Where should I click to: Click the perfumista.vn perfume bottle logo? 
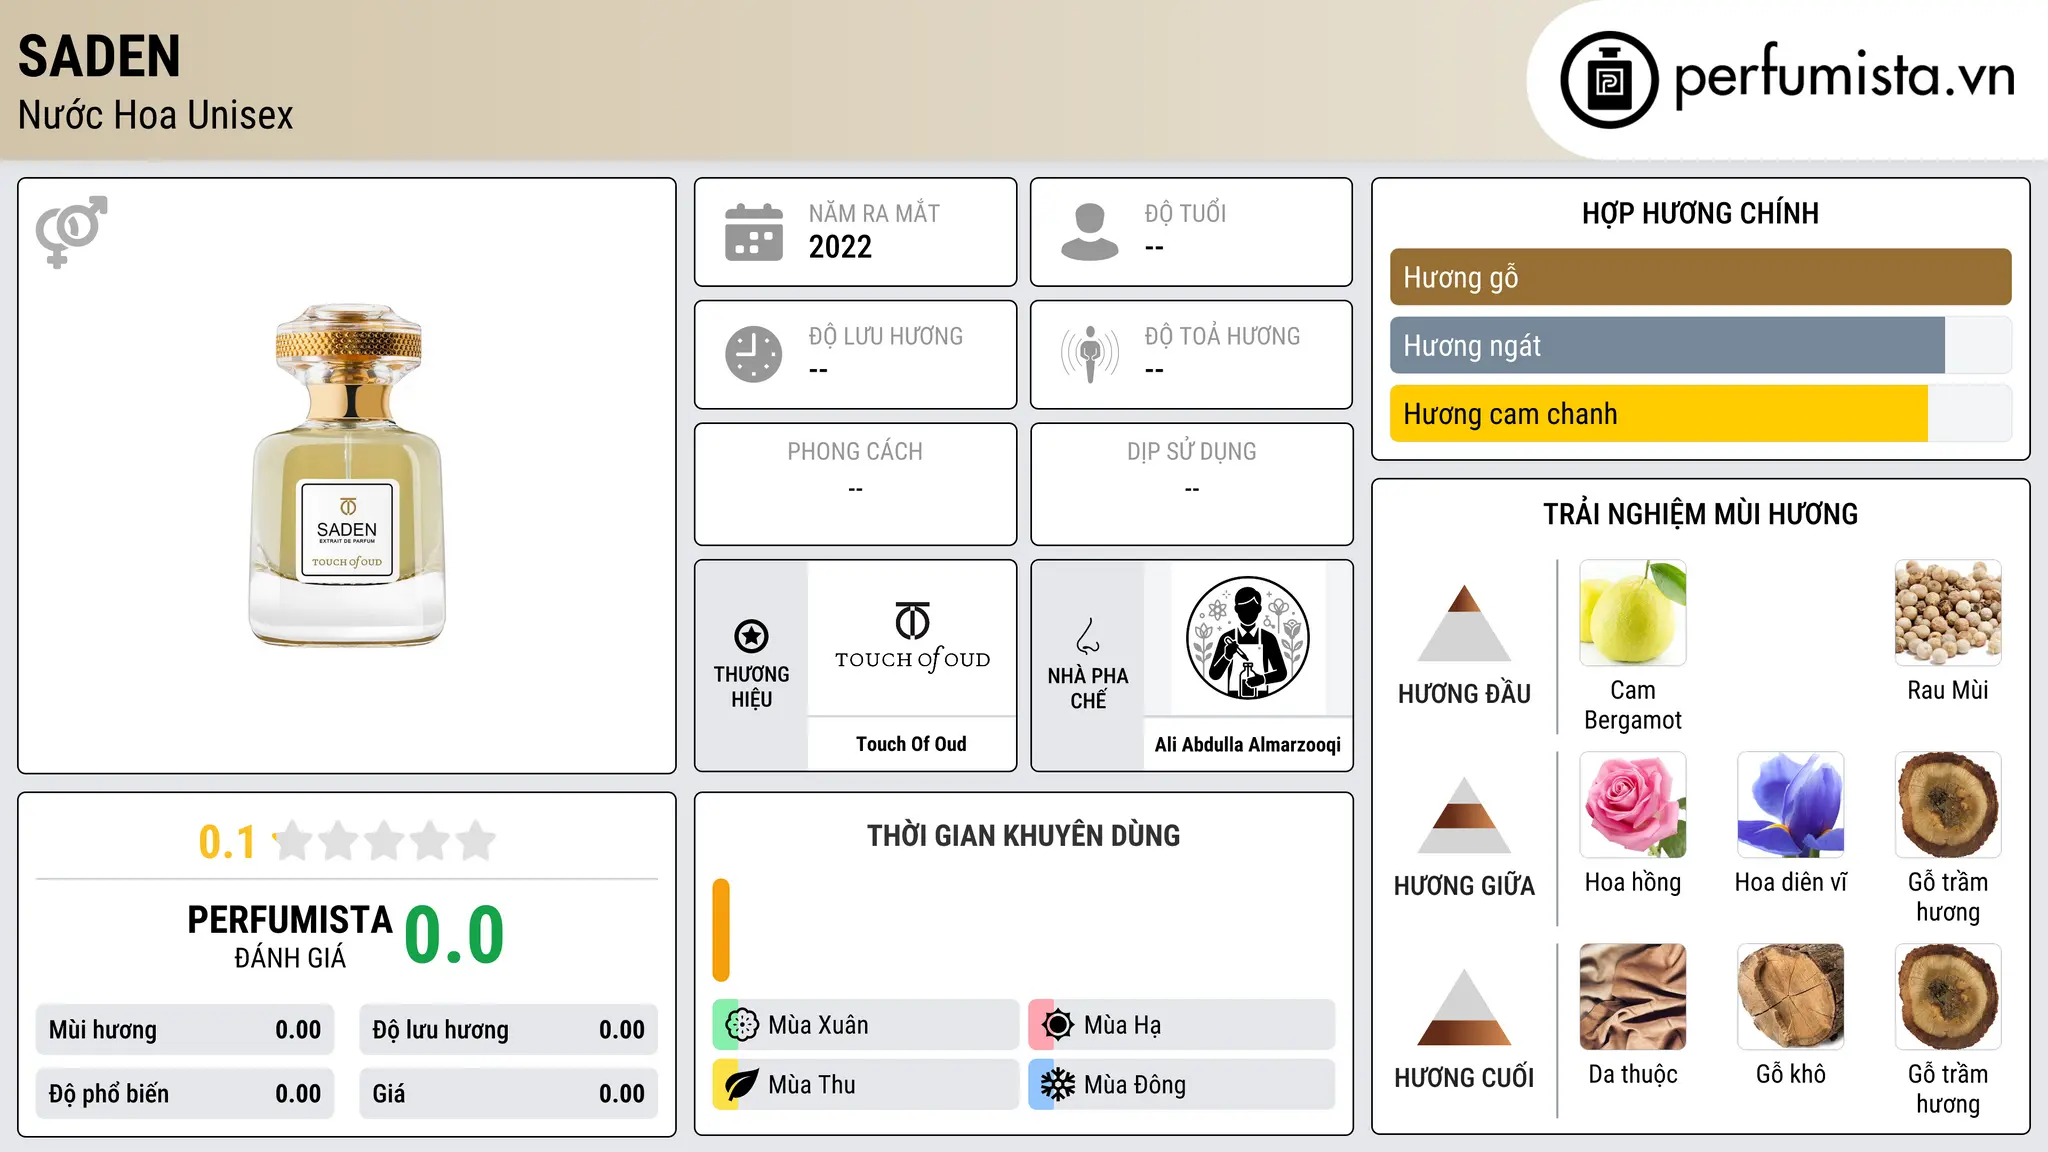pyautogui.click(x=1609, y=80)
